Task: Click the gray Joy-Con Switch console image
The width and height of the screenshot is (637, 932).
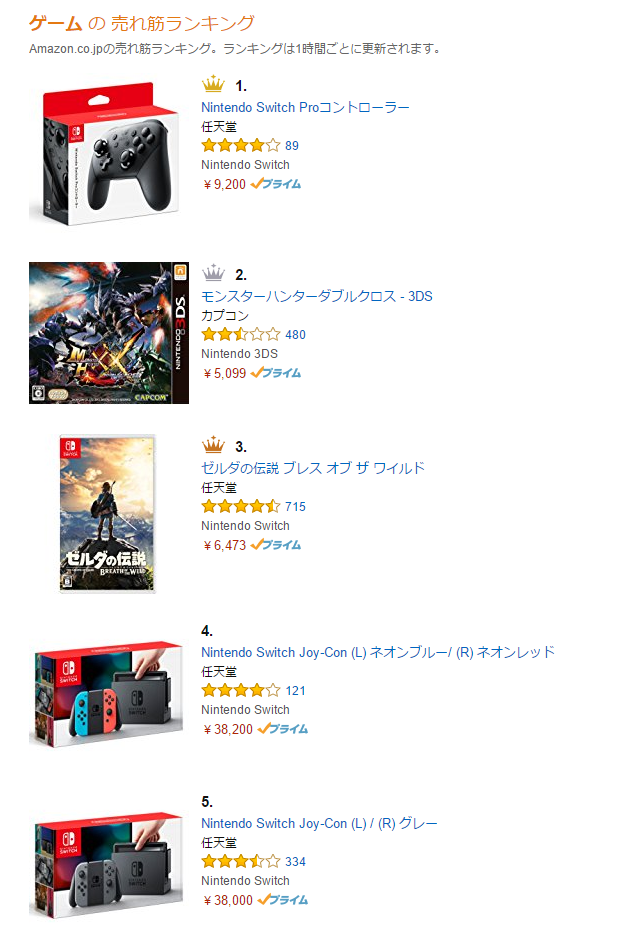Action: pyautogui.click(x=106, y=865)
